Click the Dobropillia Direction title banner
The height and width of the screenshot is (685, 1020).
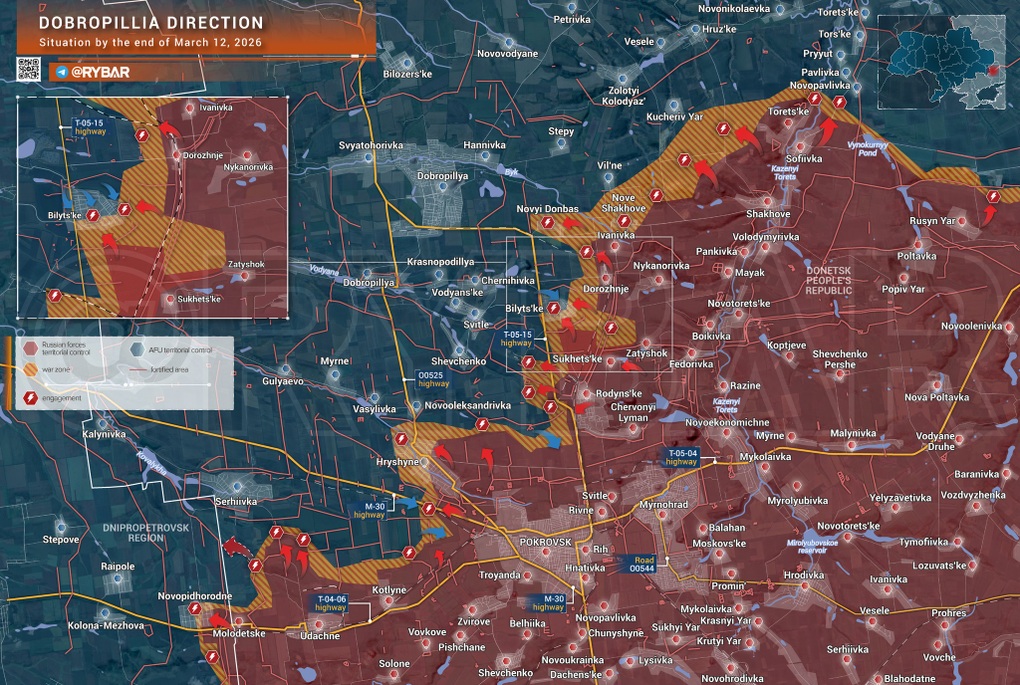point(150,23)
